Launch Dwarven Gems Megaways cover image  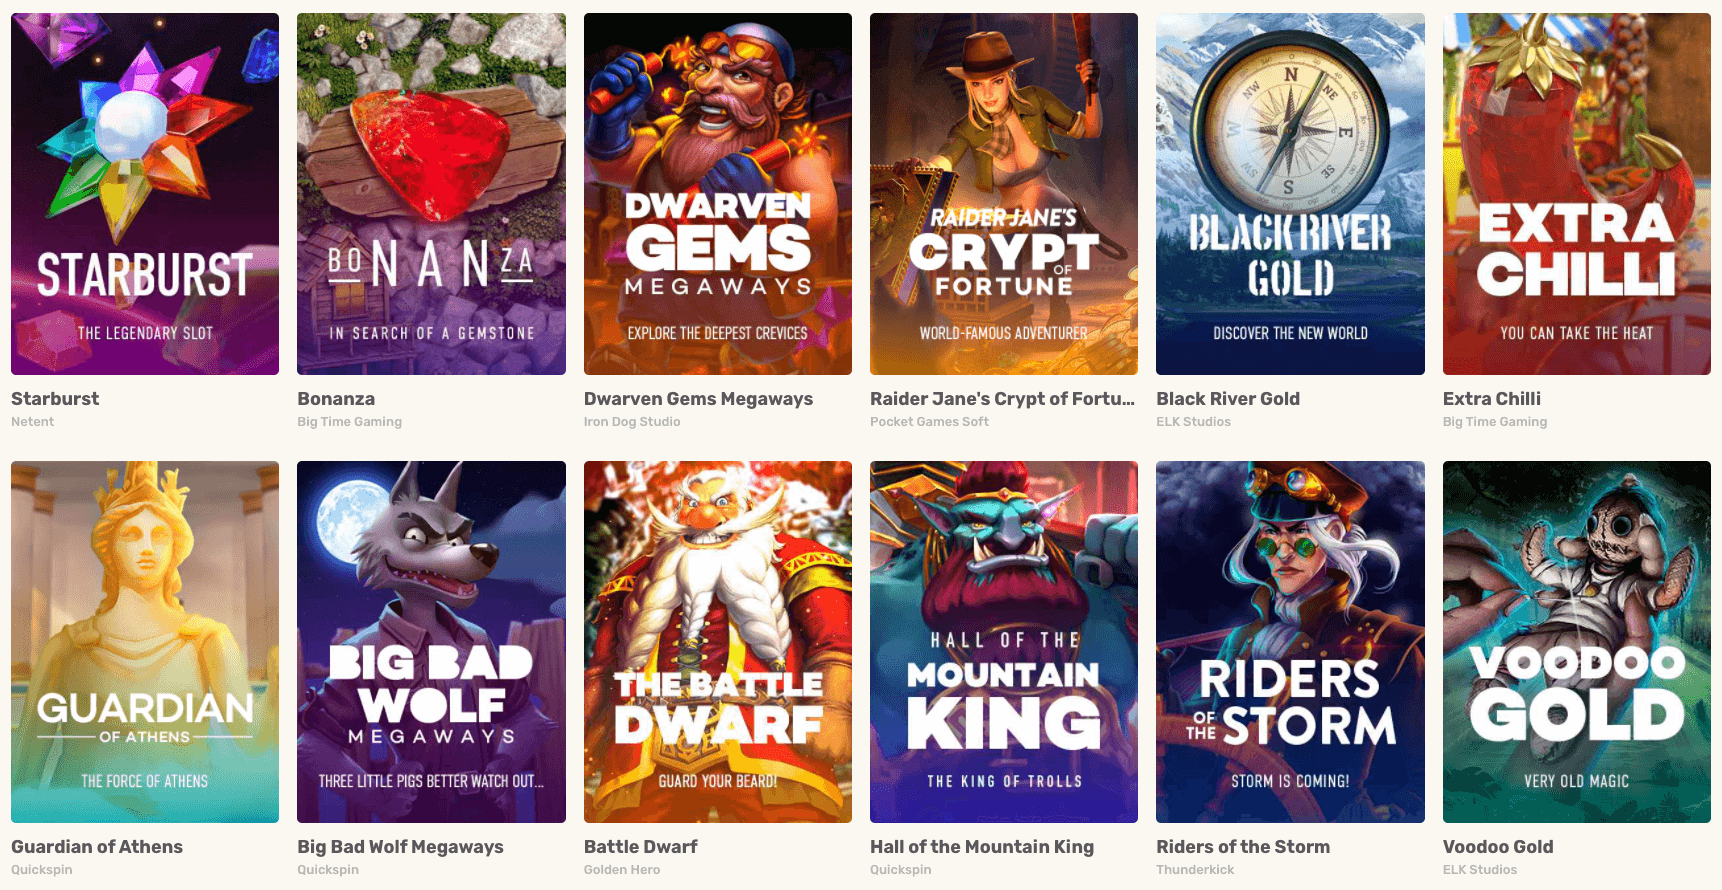[x=718, y=194]
